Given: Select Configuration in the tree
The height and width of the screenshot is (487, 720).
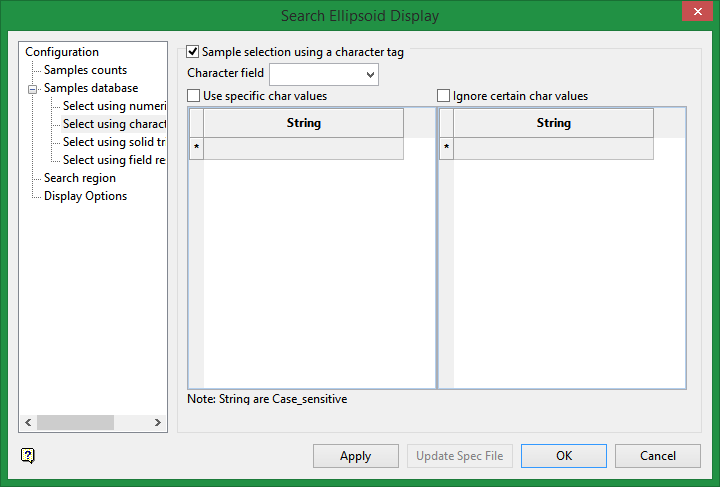Looking at the screenshot, I should tap(62, 52).
